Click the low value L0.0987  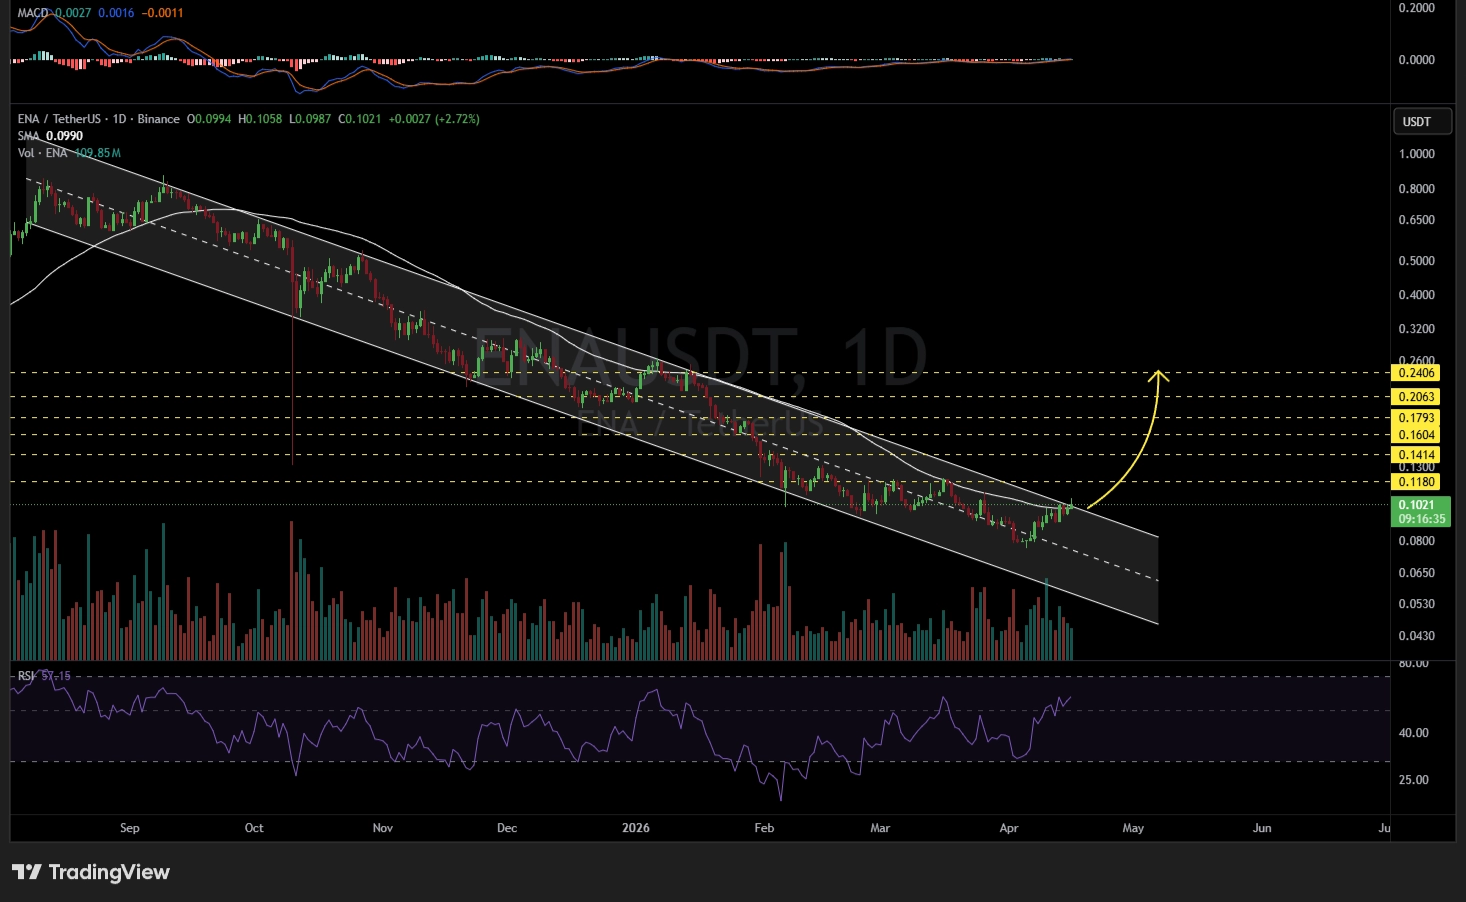tap(311, 119)
